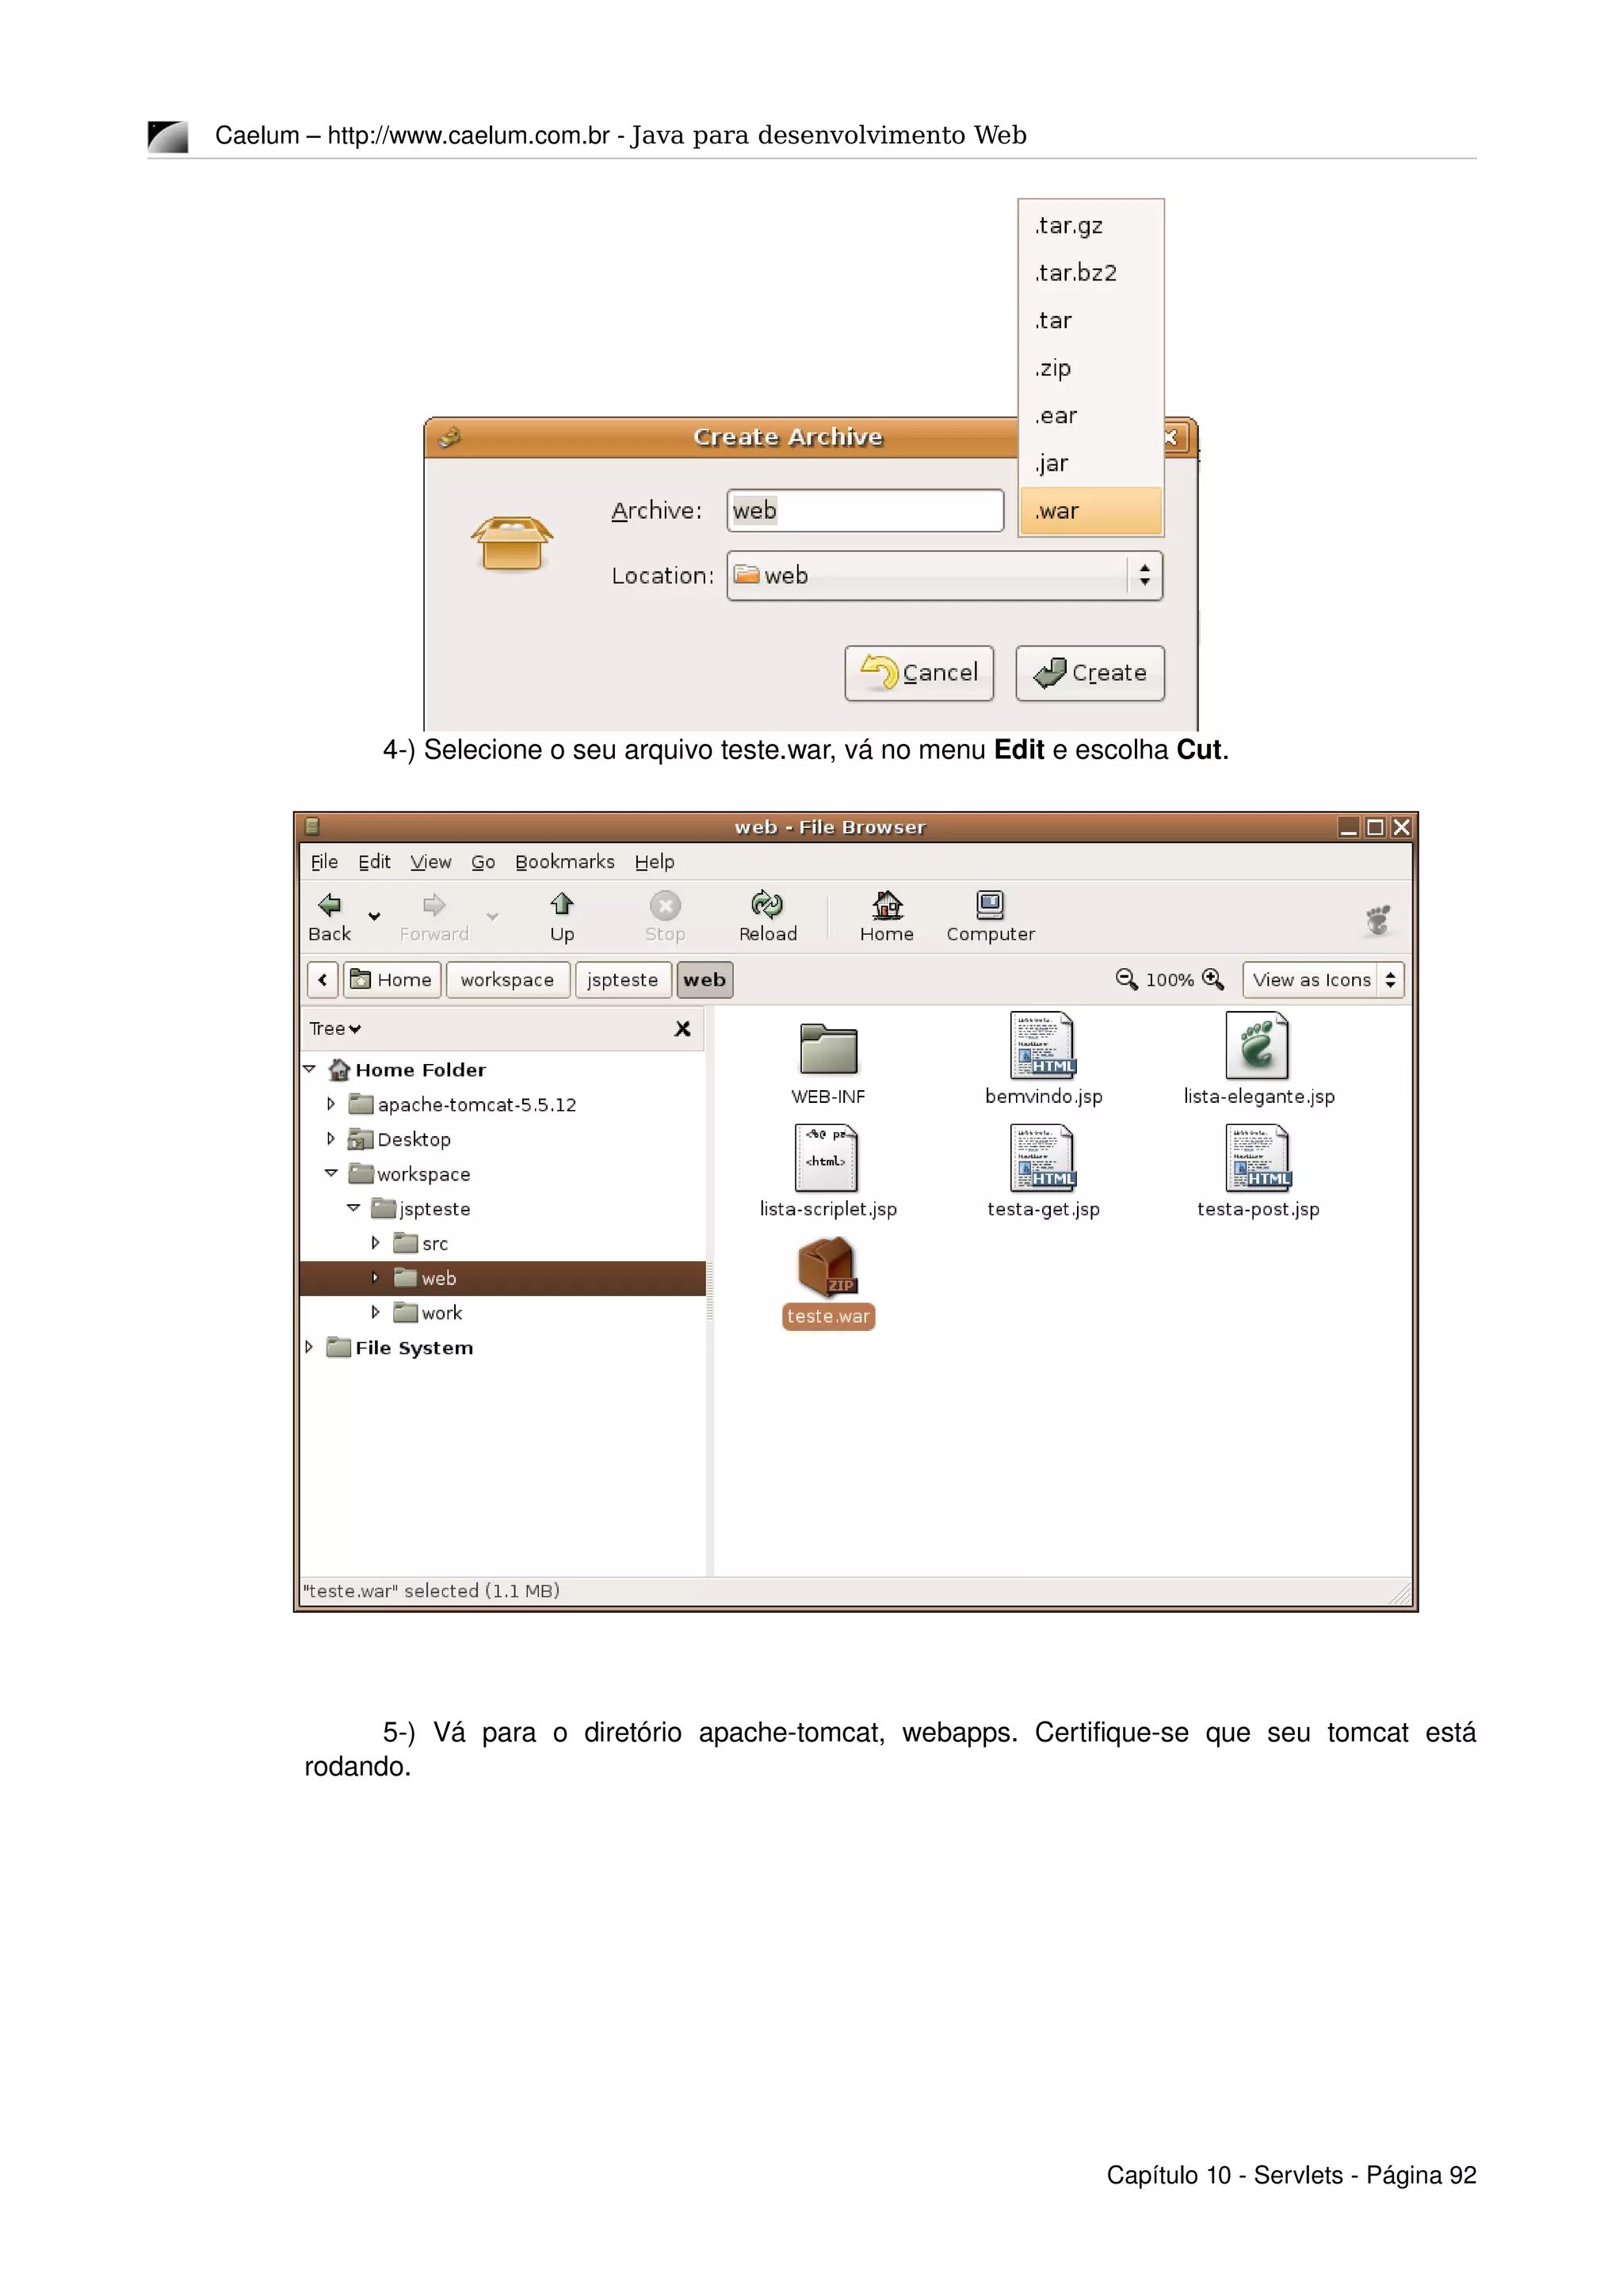Image resolution: width=1623 pixels, height=2296 pixels.
Task: Select the web folder in tree
Action: (503, 1278)
